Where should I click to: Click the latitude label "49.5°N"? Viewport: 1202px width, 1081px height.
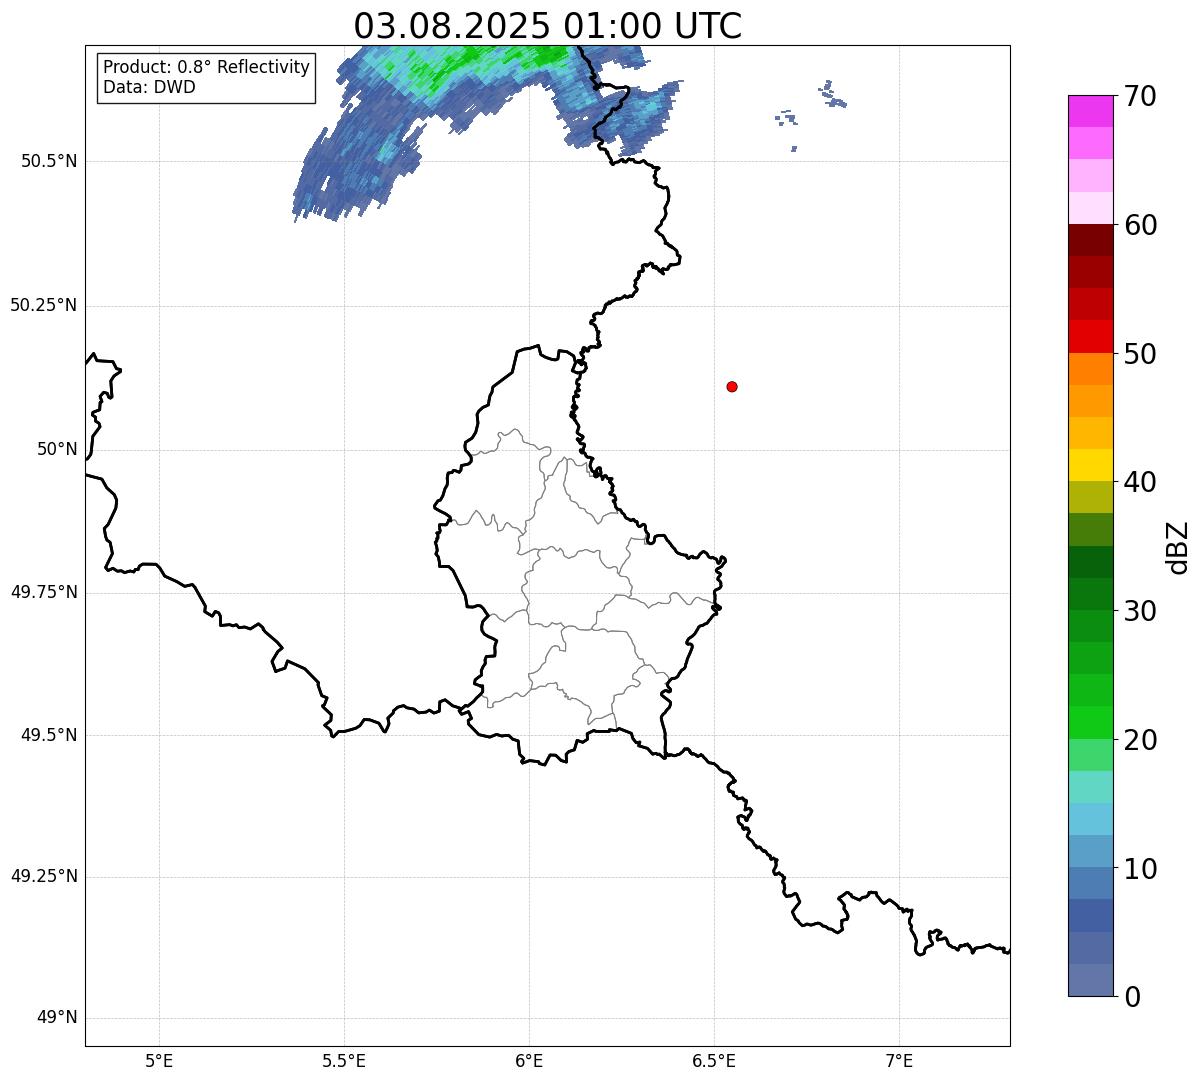49,735
